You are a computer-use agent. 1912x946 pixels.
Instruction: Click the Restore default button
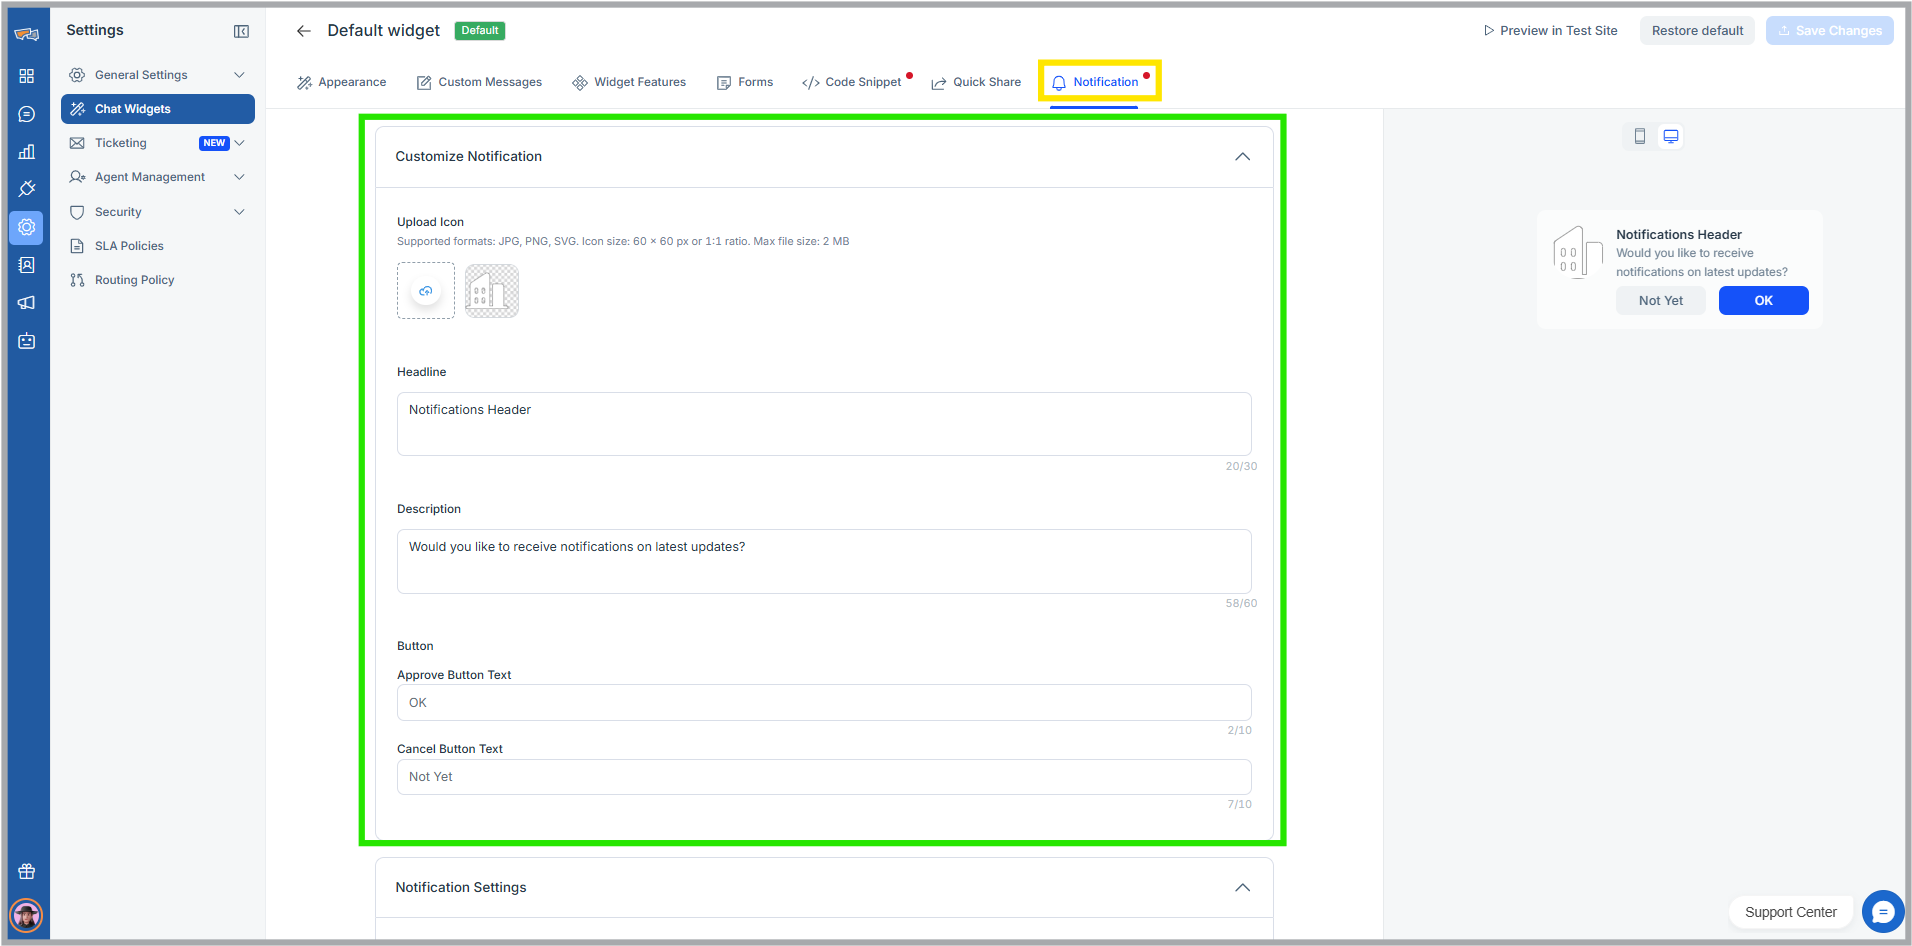tap(1697, 31)
